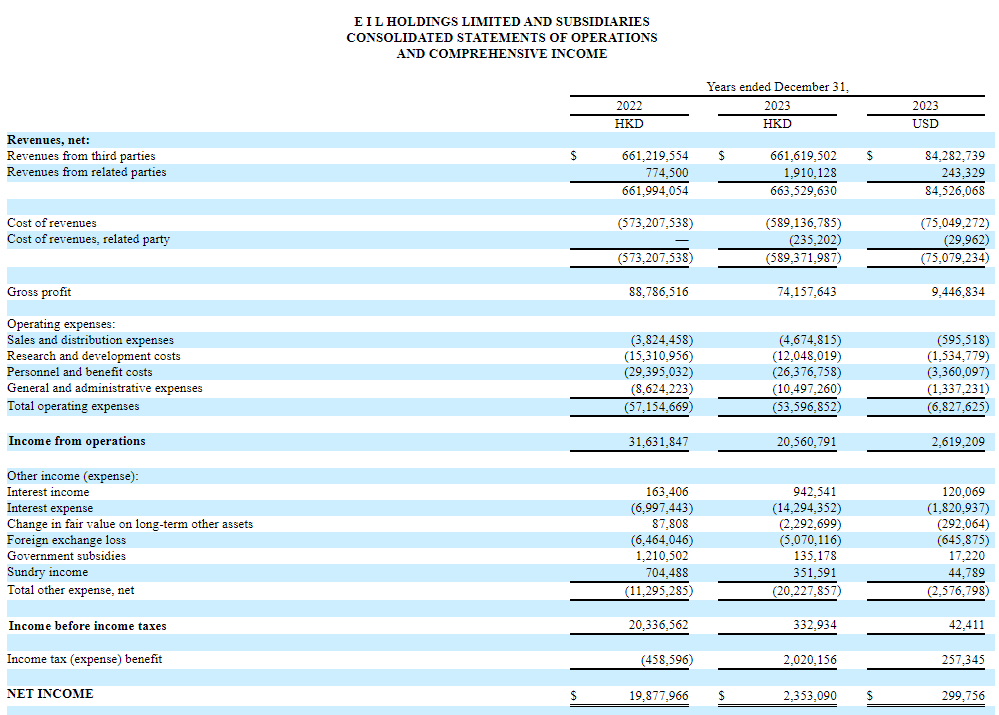Click the total (53,596,852)
The image size is (999, 715).
(x=807, y=407)
